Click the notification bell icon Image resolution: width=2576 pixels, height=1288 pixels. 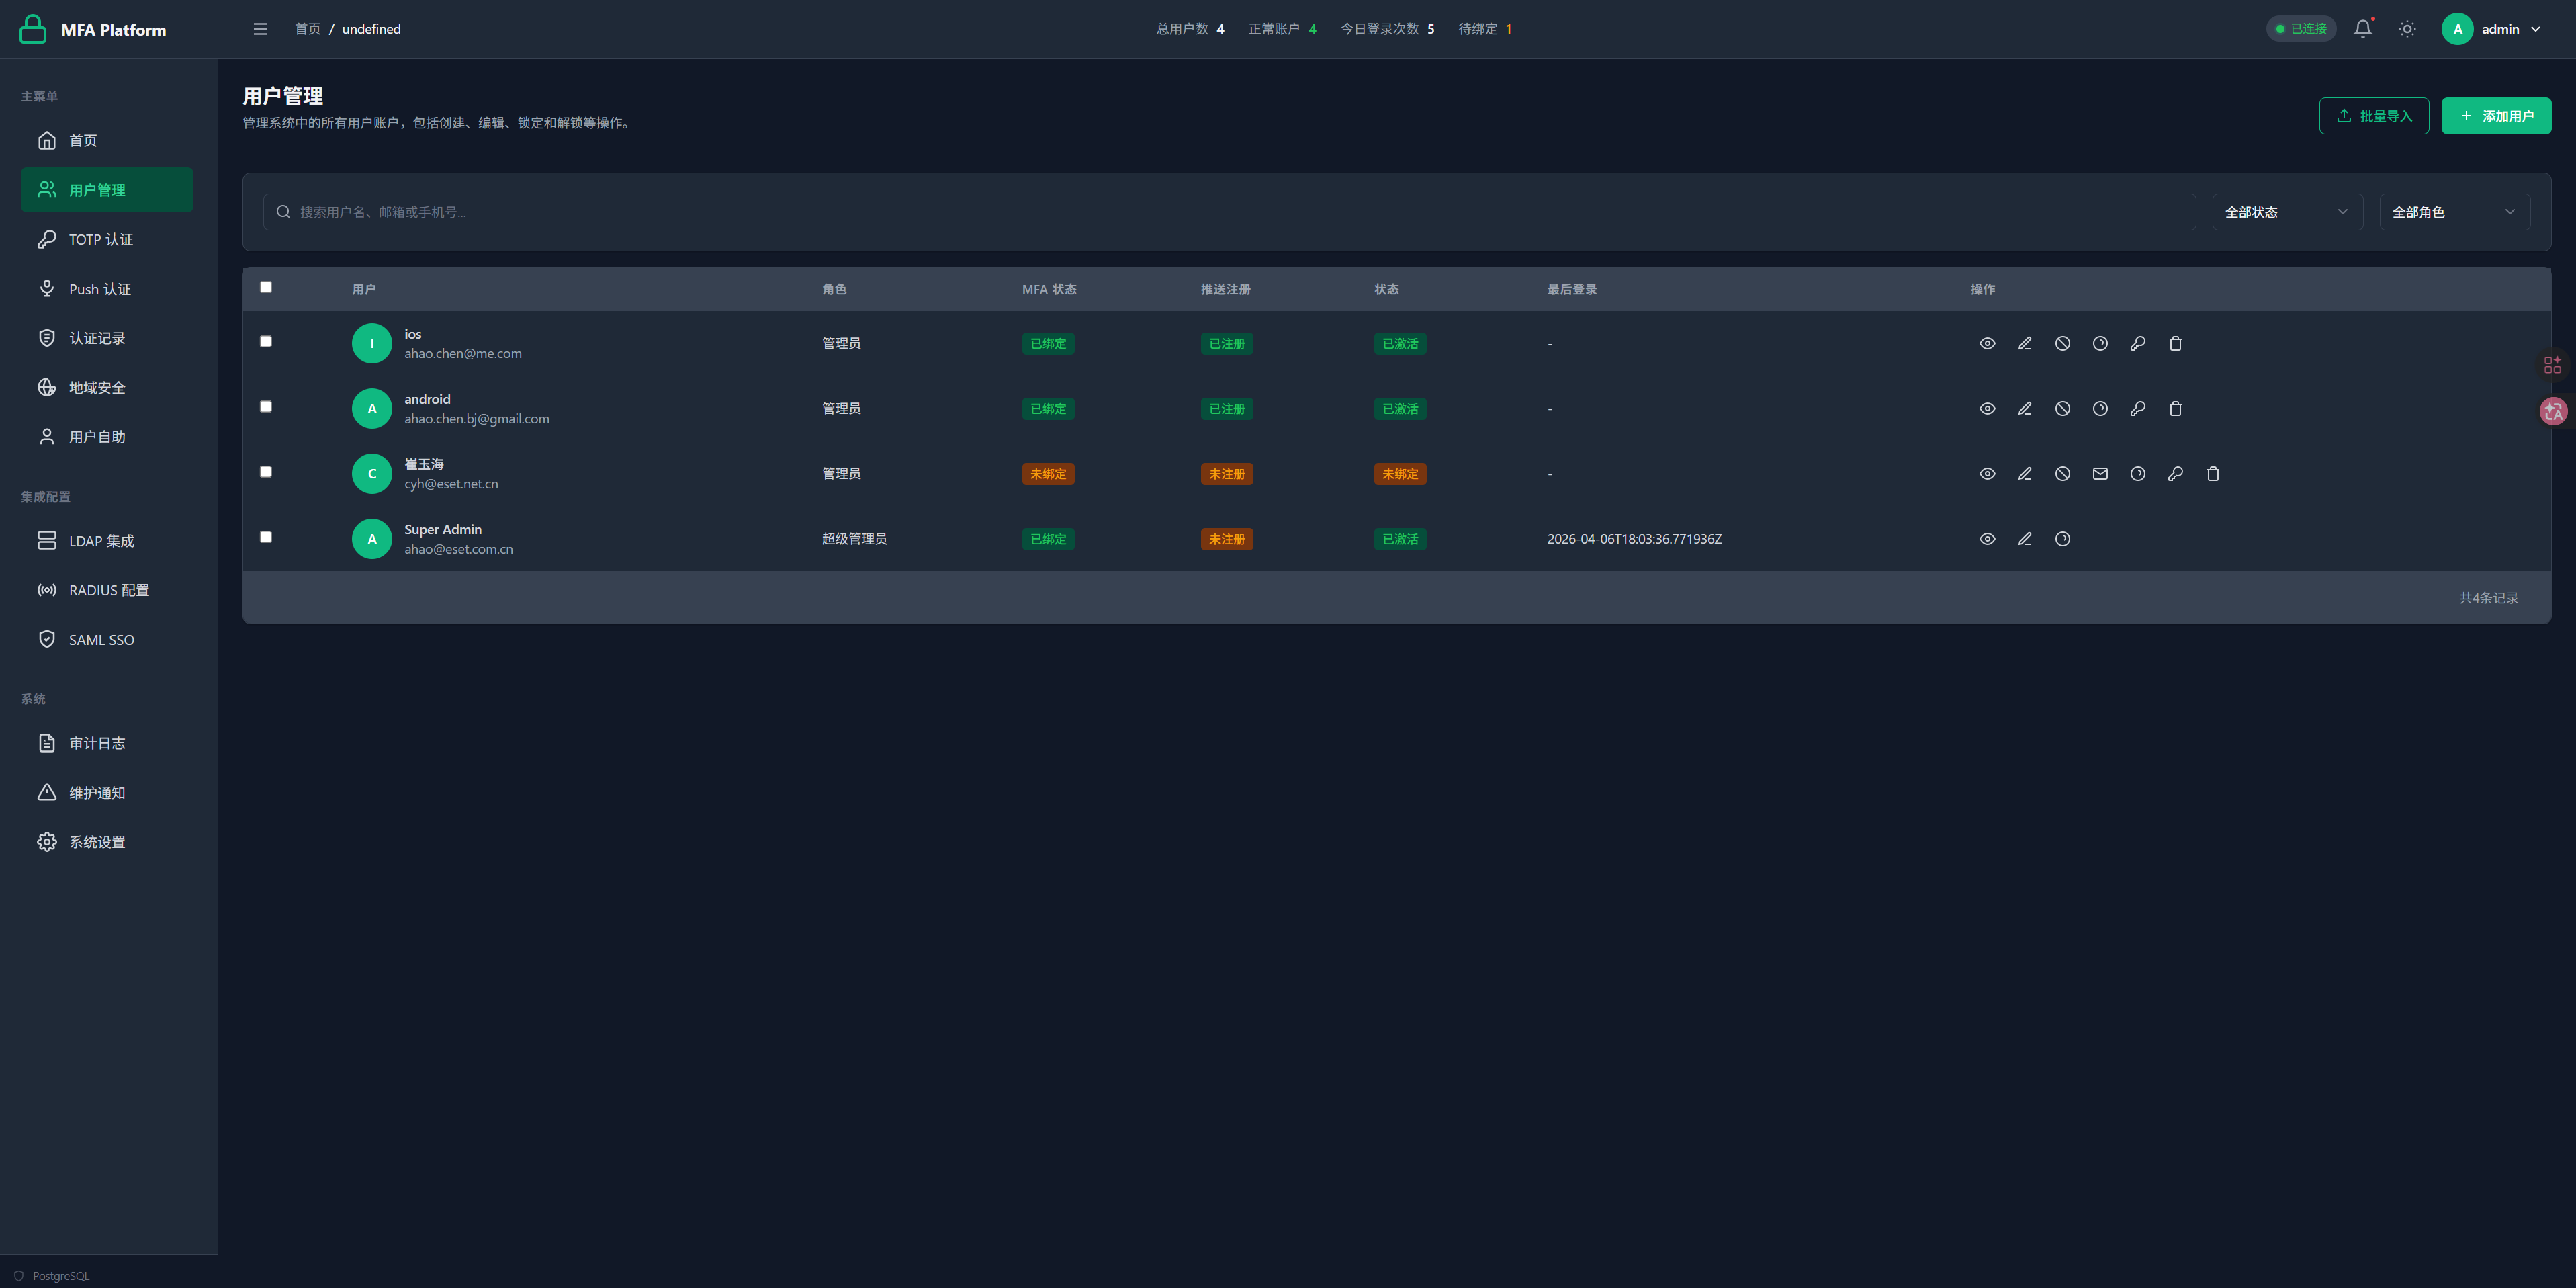[x=2362, y=29]
